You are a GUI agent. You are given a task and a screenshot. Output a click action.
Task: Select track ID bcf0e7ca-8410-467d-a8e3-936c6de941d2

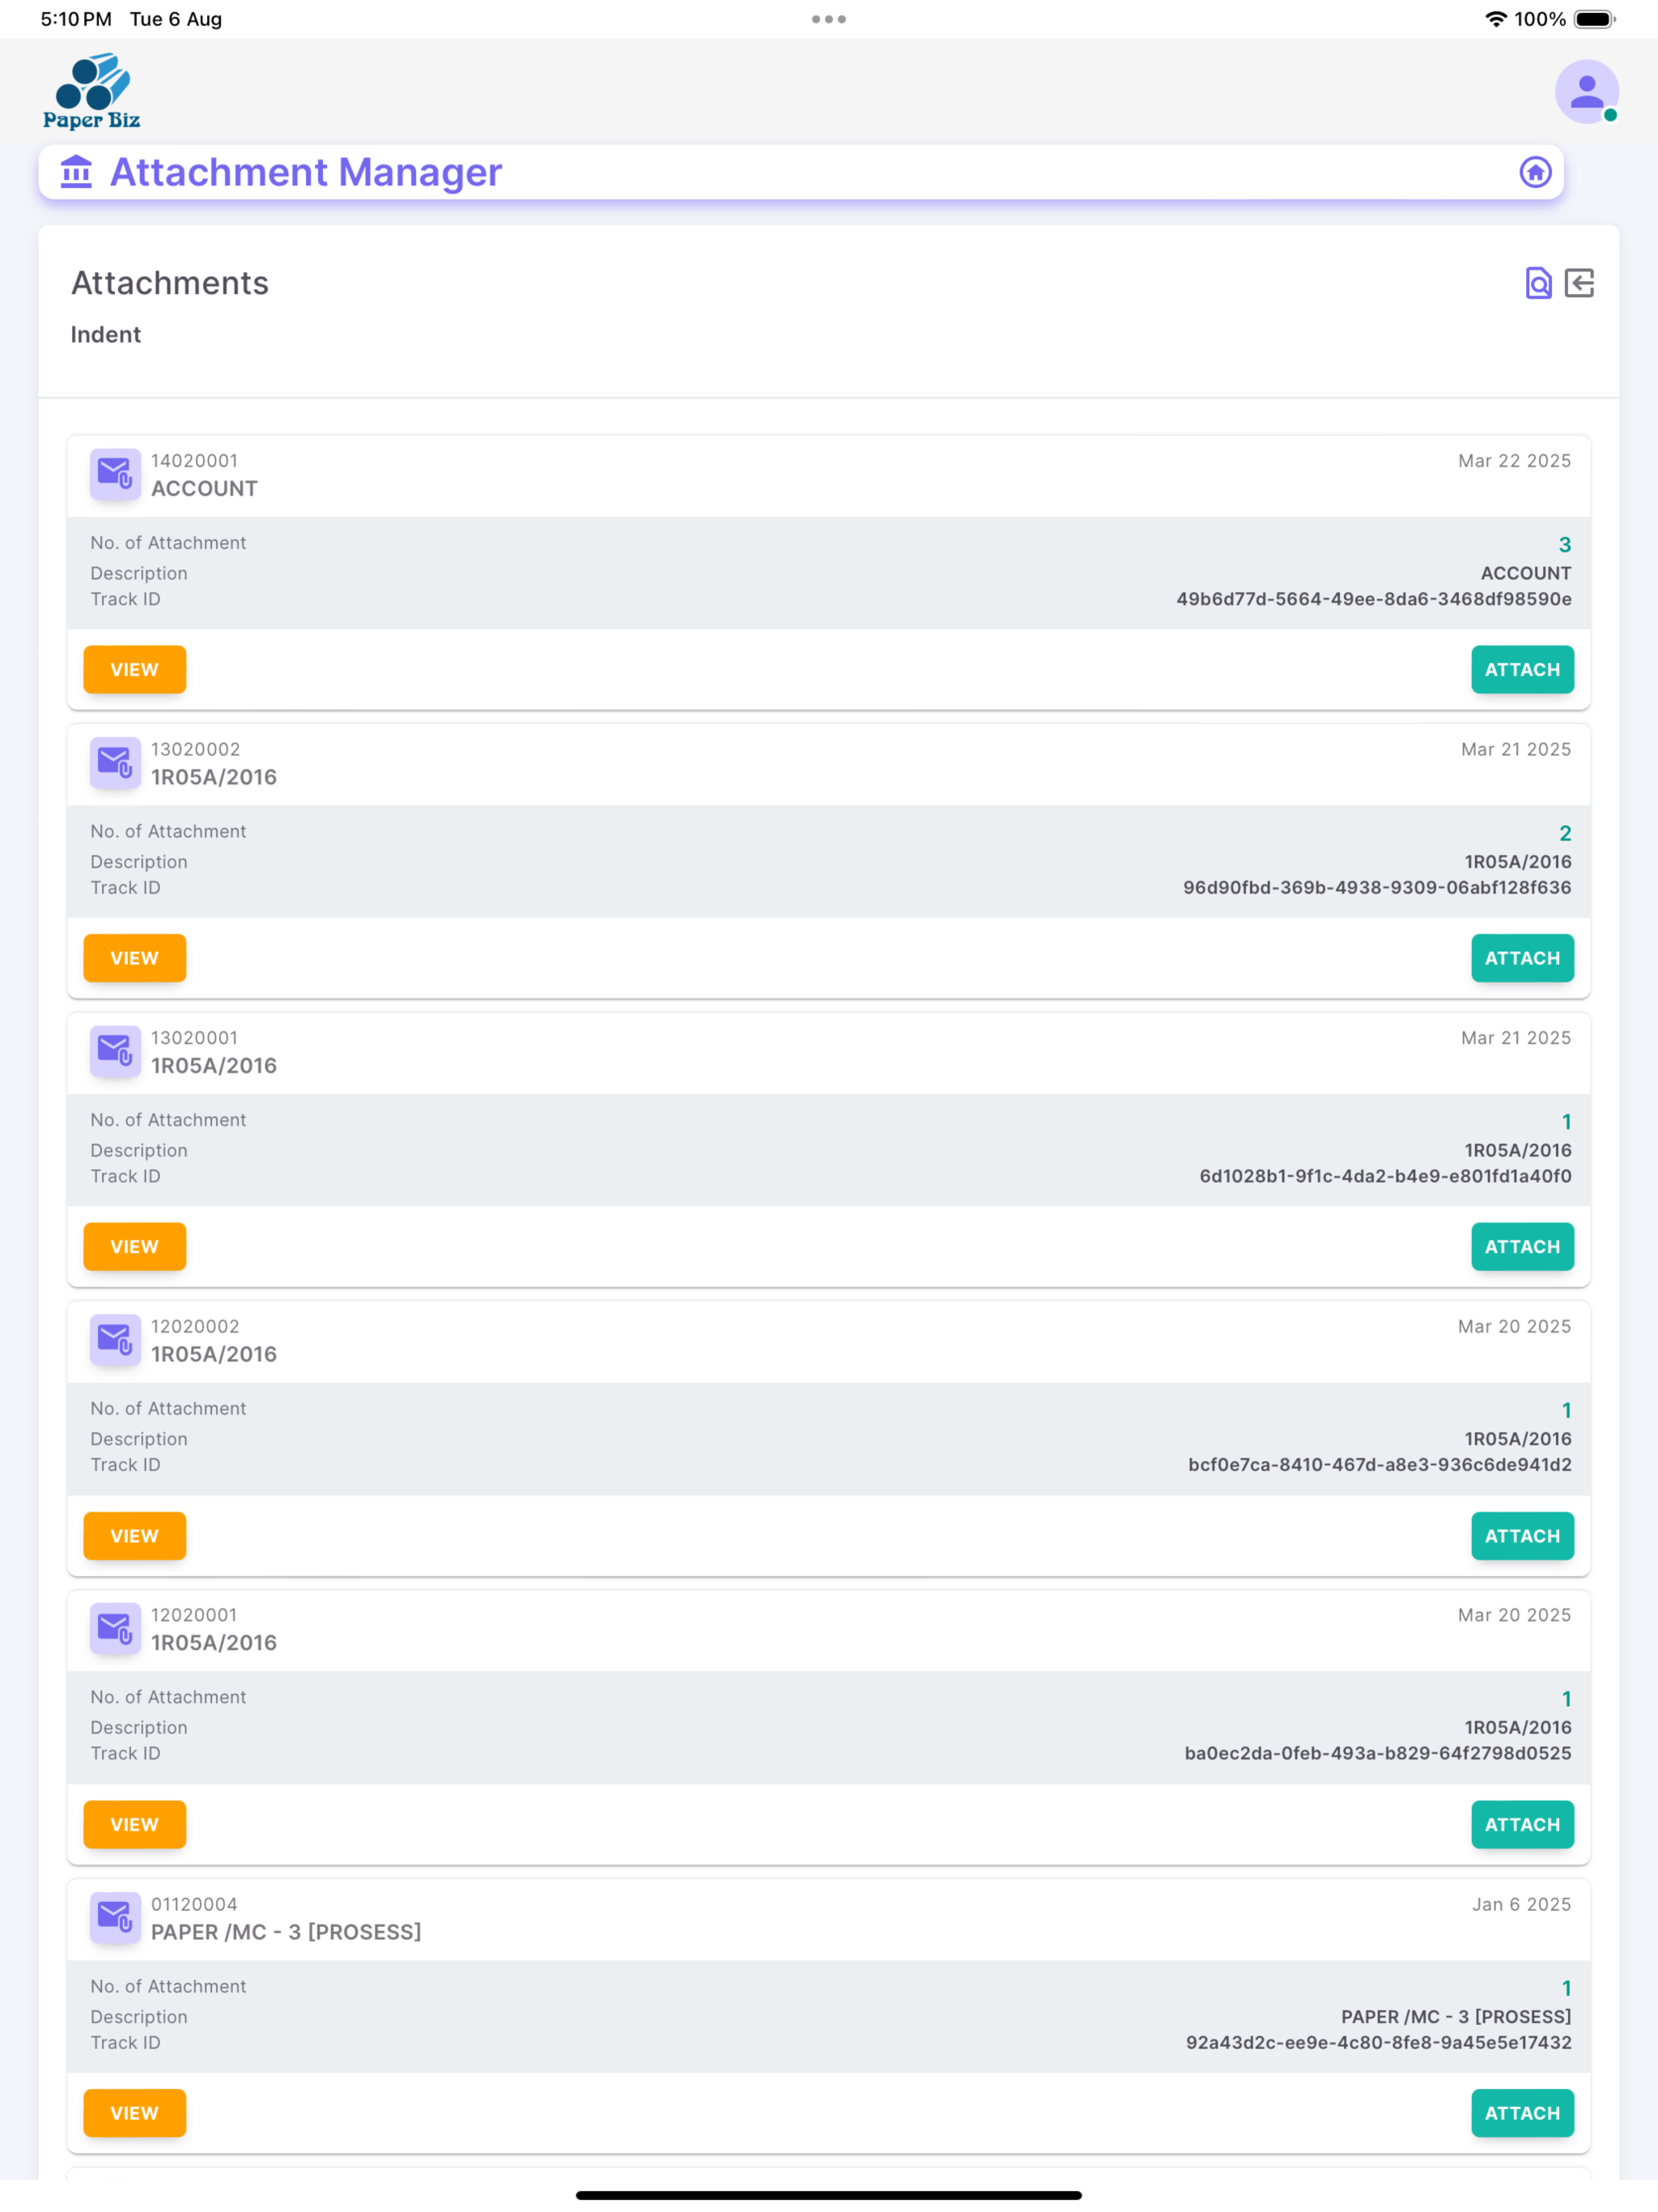click(x=1379, y=1464)
